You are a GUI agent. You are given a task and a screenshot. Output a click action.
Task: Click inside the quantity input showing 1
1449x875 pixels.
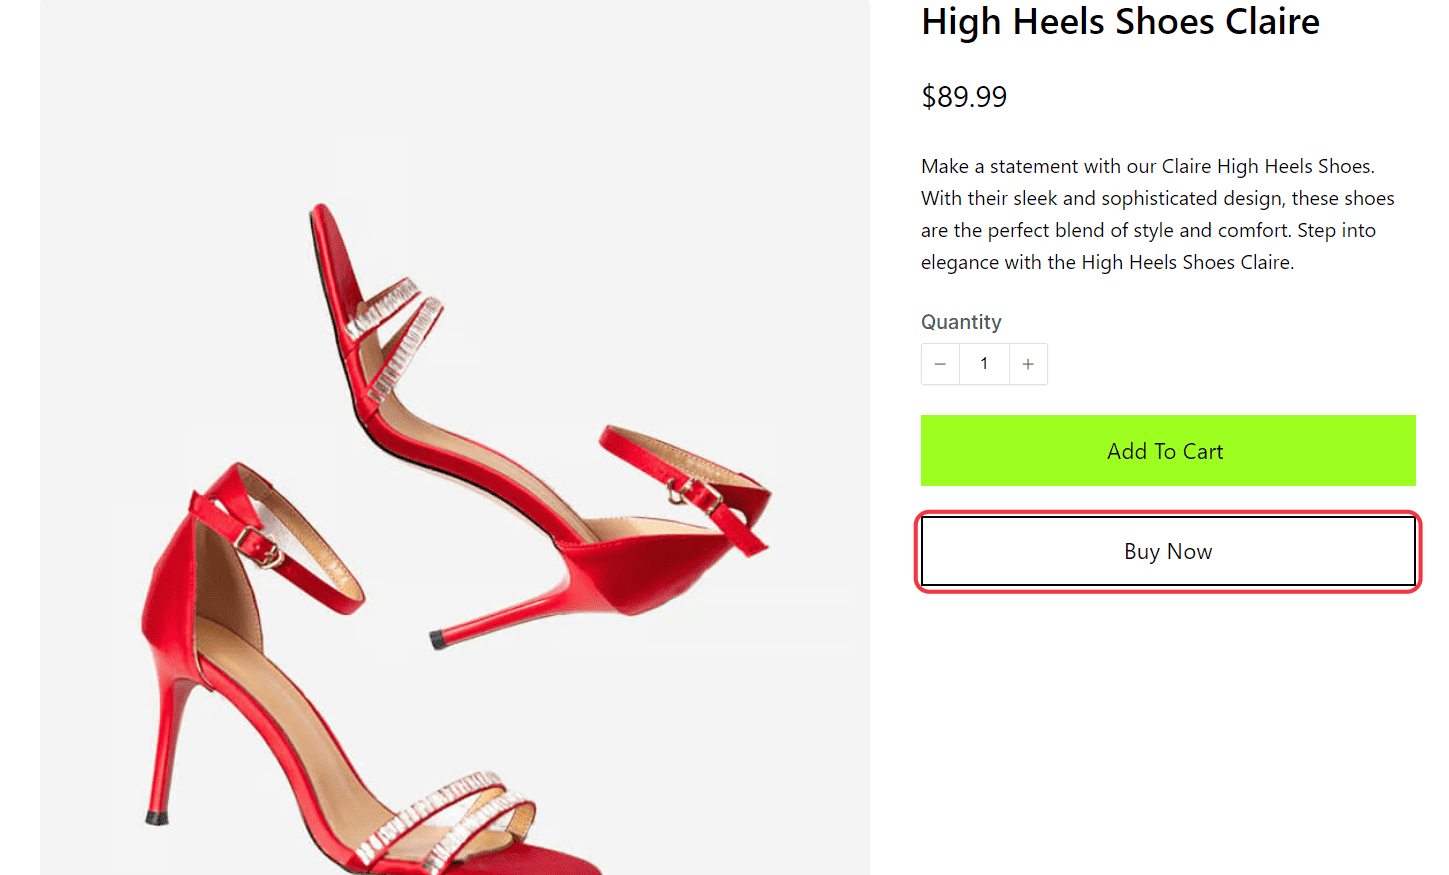(x=984, y=364)
